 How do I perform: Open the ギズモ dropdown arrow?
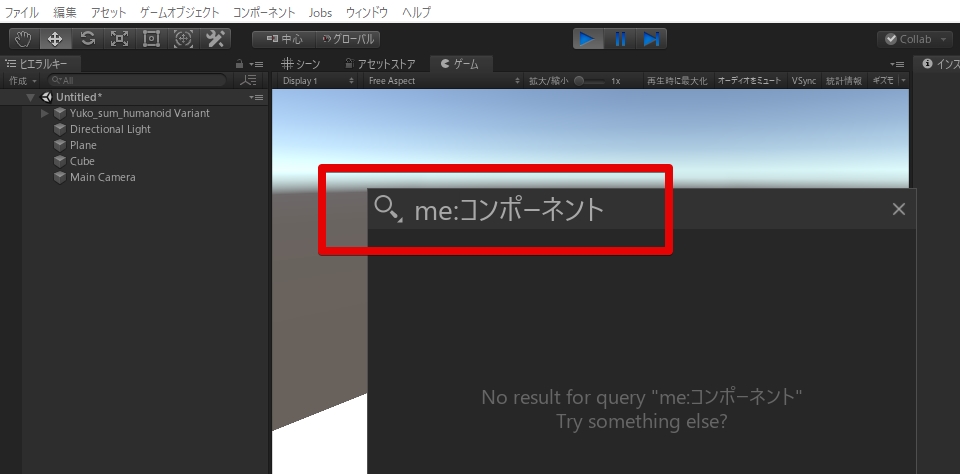tap(903, 81)
